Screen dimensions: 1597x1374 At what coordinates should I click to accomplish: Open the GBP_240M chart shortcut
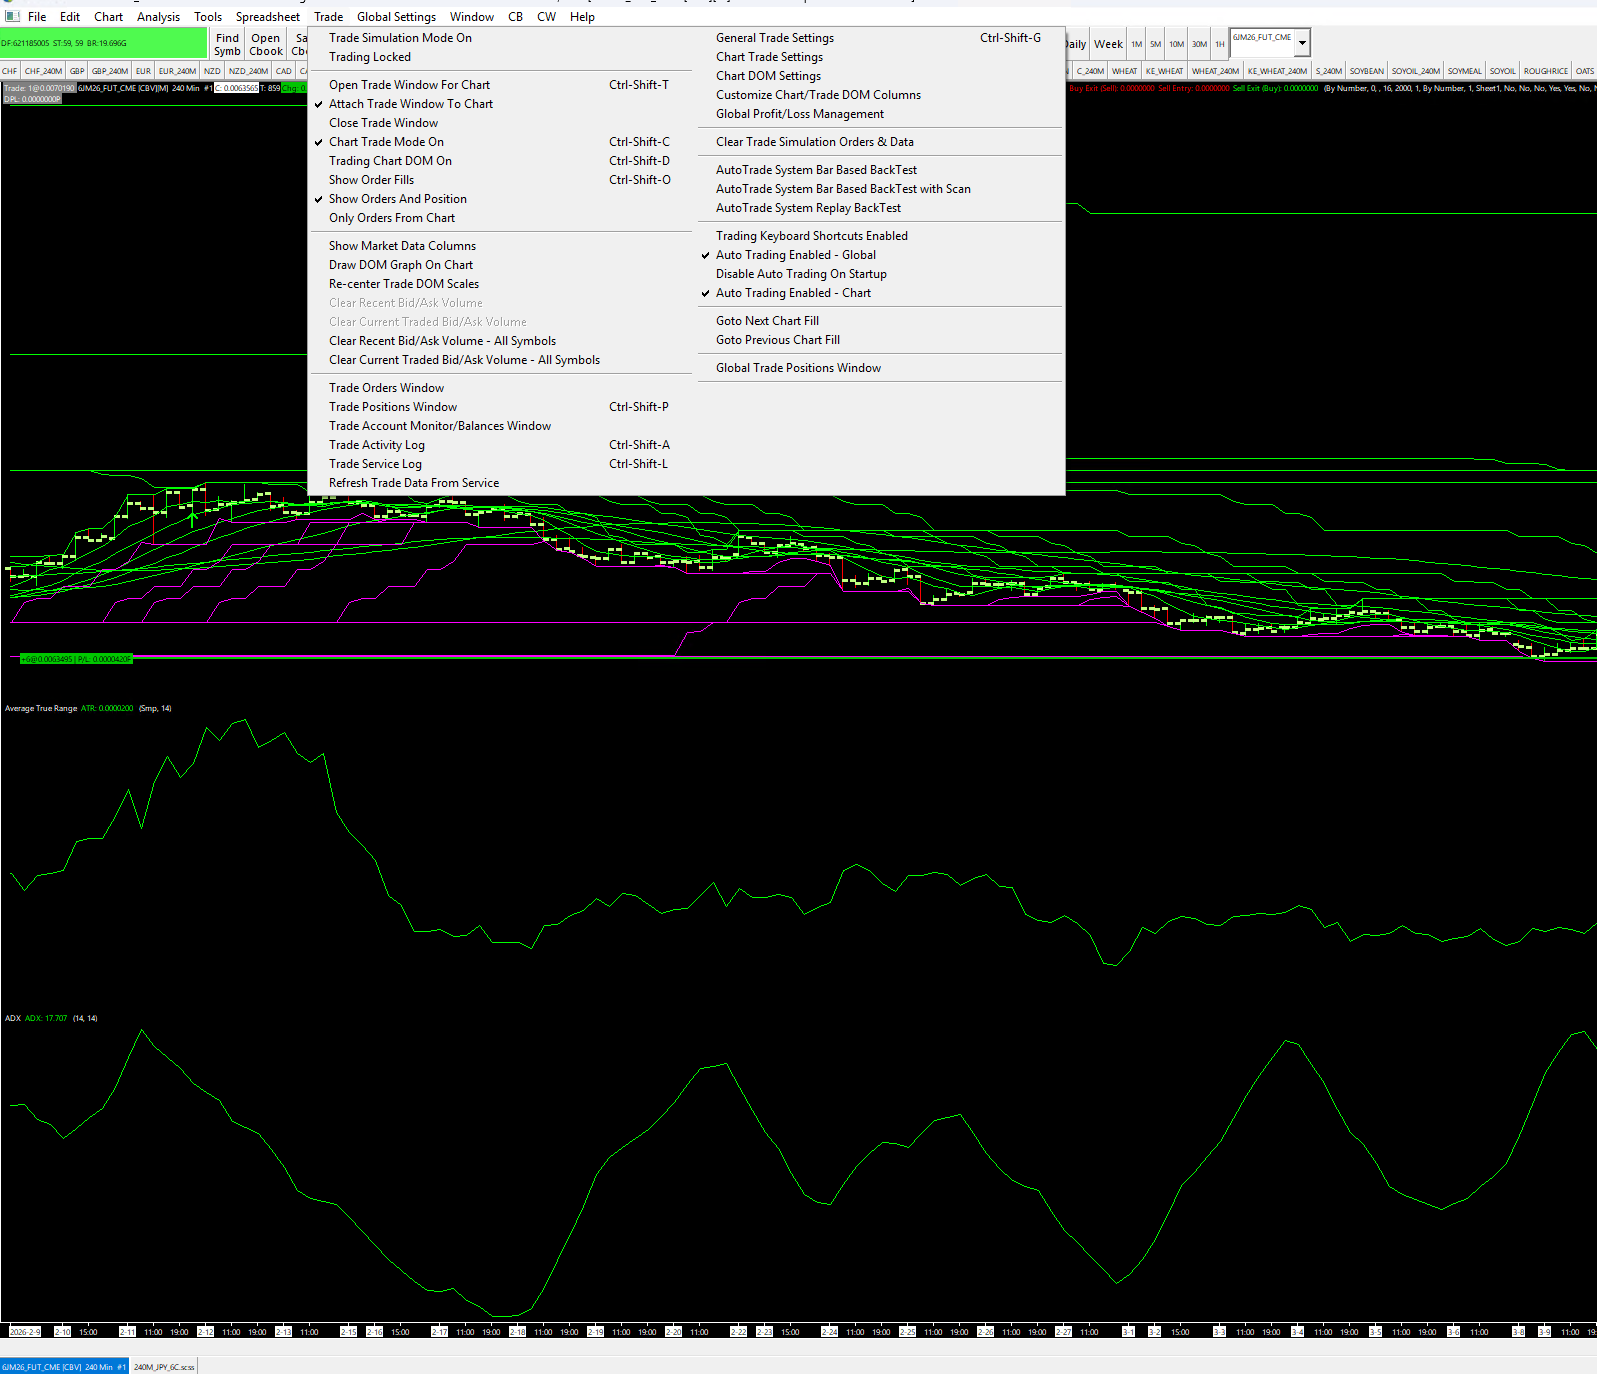click(110, 71)
